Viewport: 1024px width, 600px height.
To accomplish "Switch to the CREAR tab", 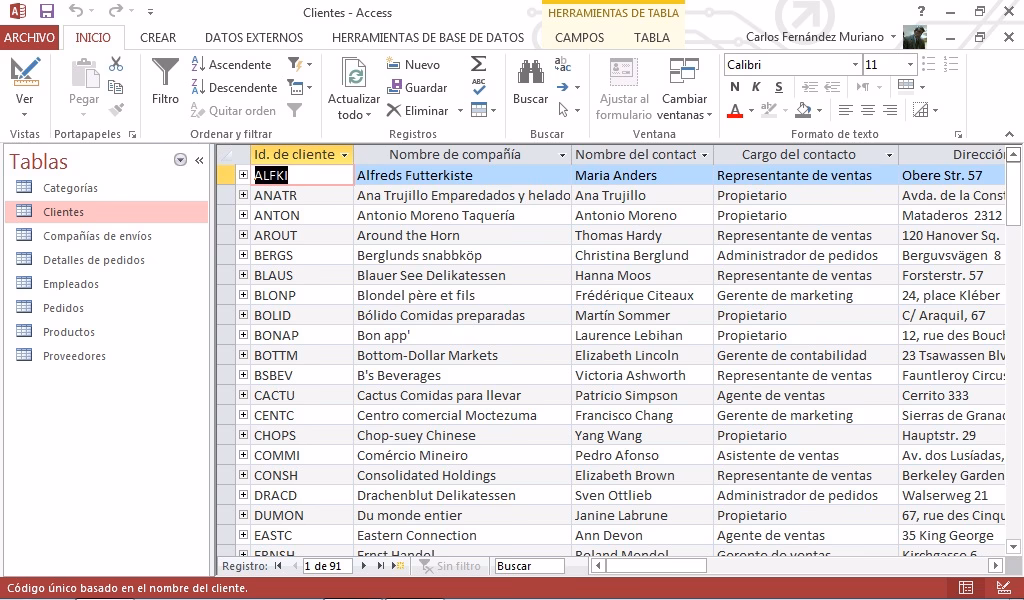I will pos(158,37).
